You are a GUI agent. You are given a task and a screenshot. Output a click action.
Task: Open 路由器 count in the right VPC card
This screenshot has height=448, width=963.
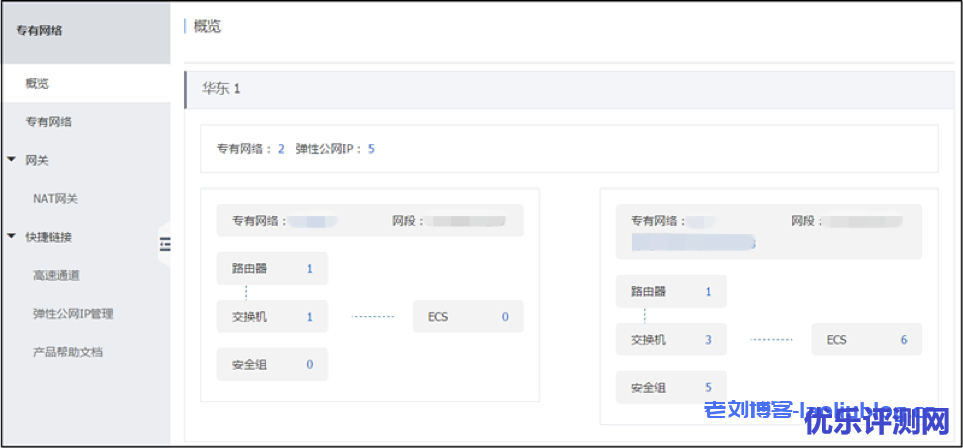pos(709,292)
